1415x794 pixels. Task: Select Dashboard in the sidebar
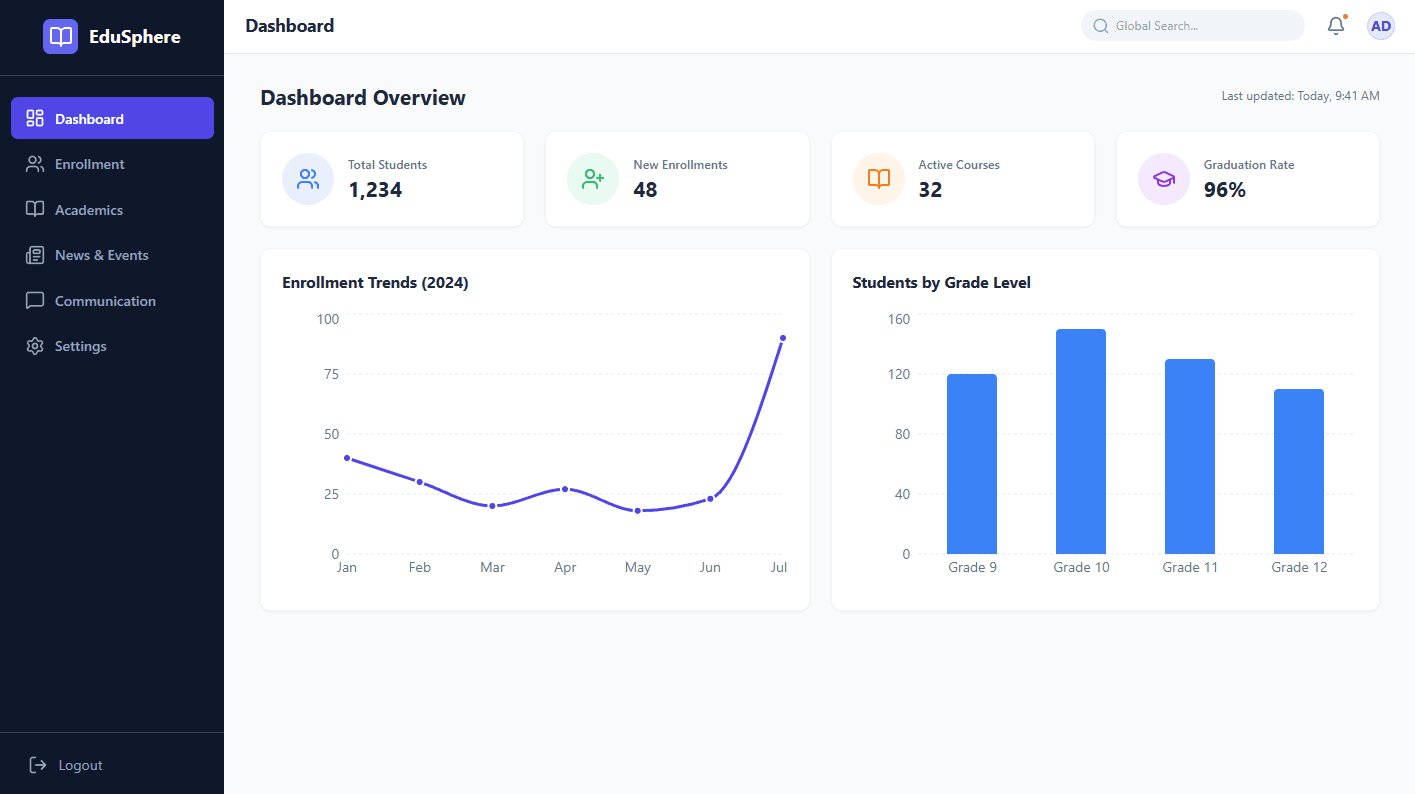(x=112, y=118)
